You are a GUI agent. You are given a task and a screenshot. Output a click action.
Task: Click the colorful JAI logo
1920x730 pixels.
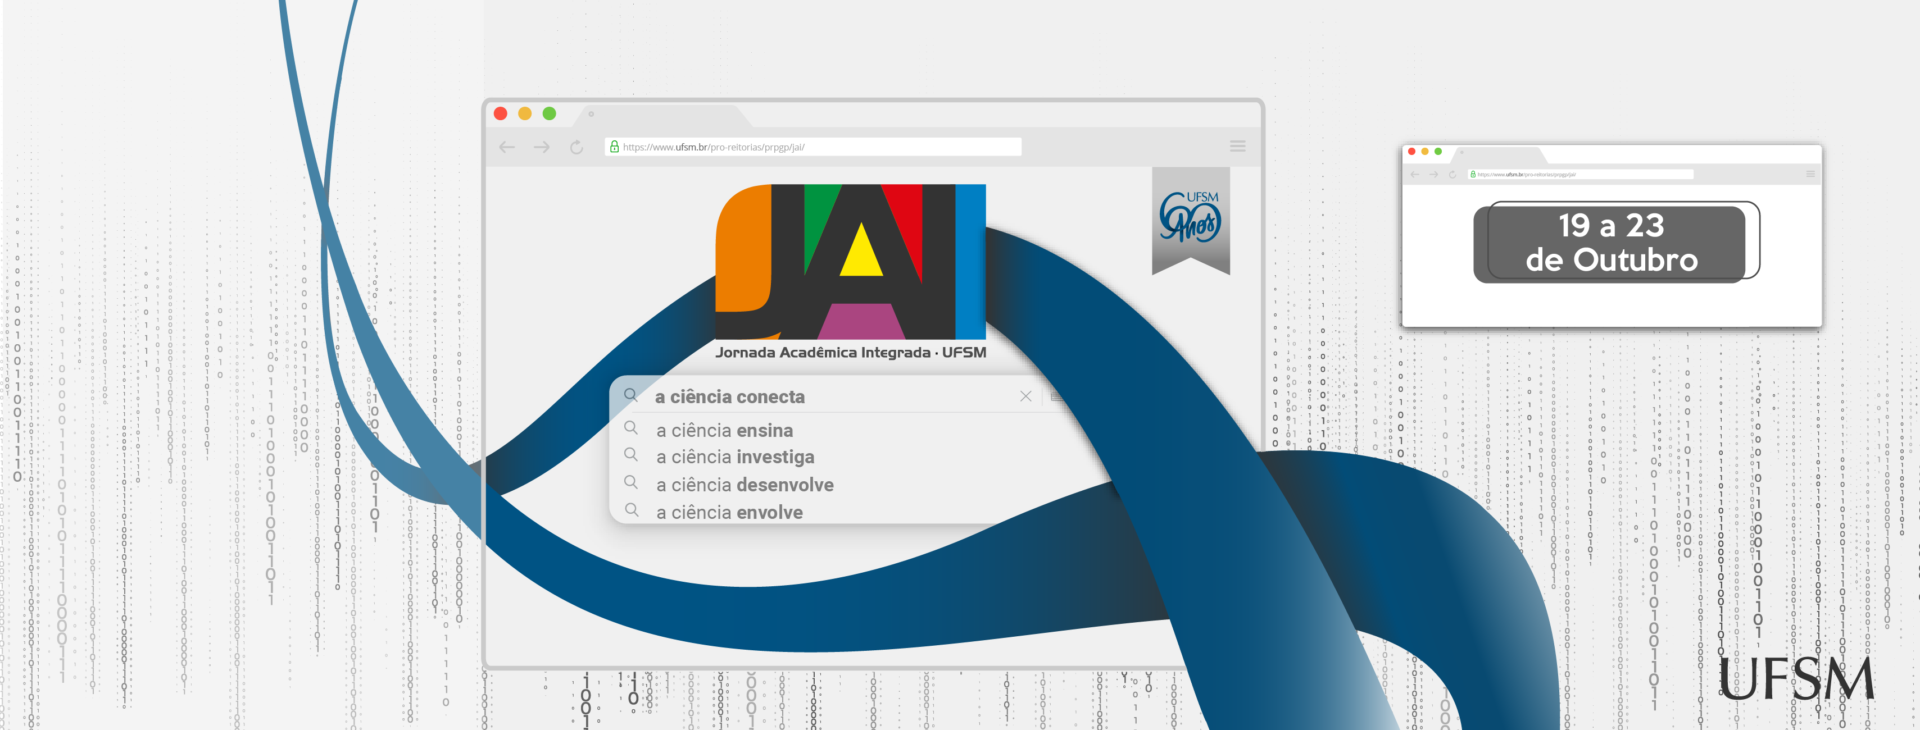tap(850, 261)
